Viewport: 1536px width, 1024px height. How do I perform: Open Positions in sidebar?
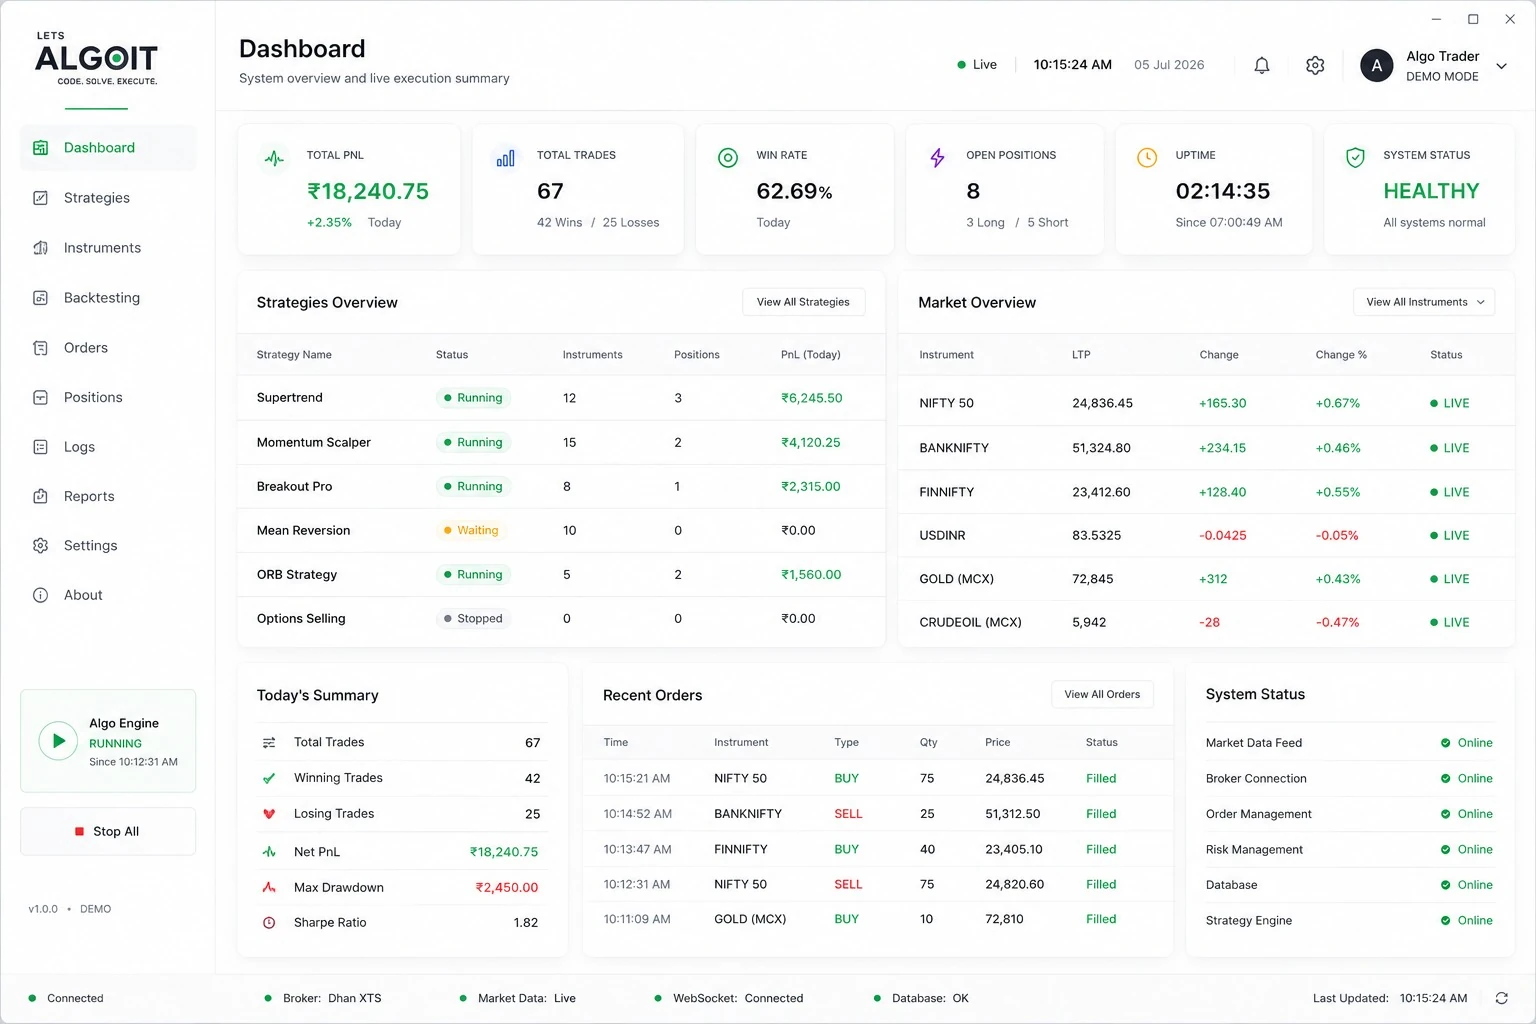tap(108, 397)
